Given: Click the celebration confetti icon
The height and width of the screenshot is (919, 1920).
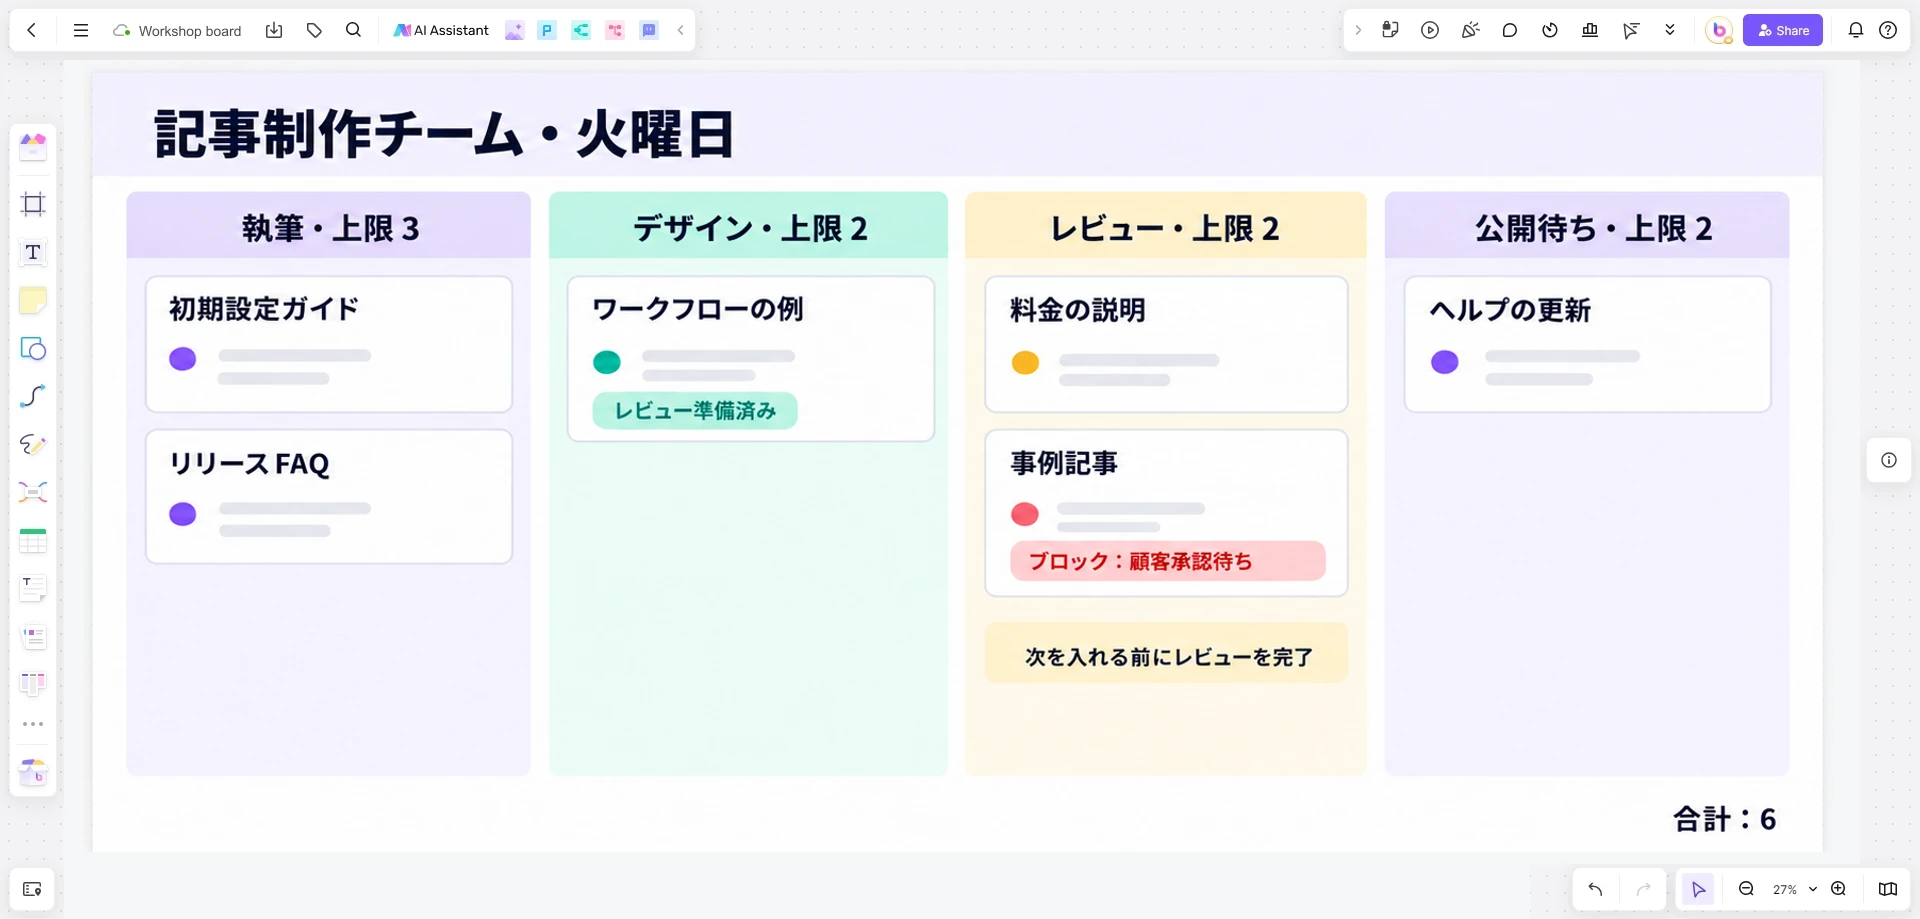Looking at the screenshot, I should [1470, 30].
